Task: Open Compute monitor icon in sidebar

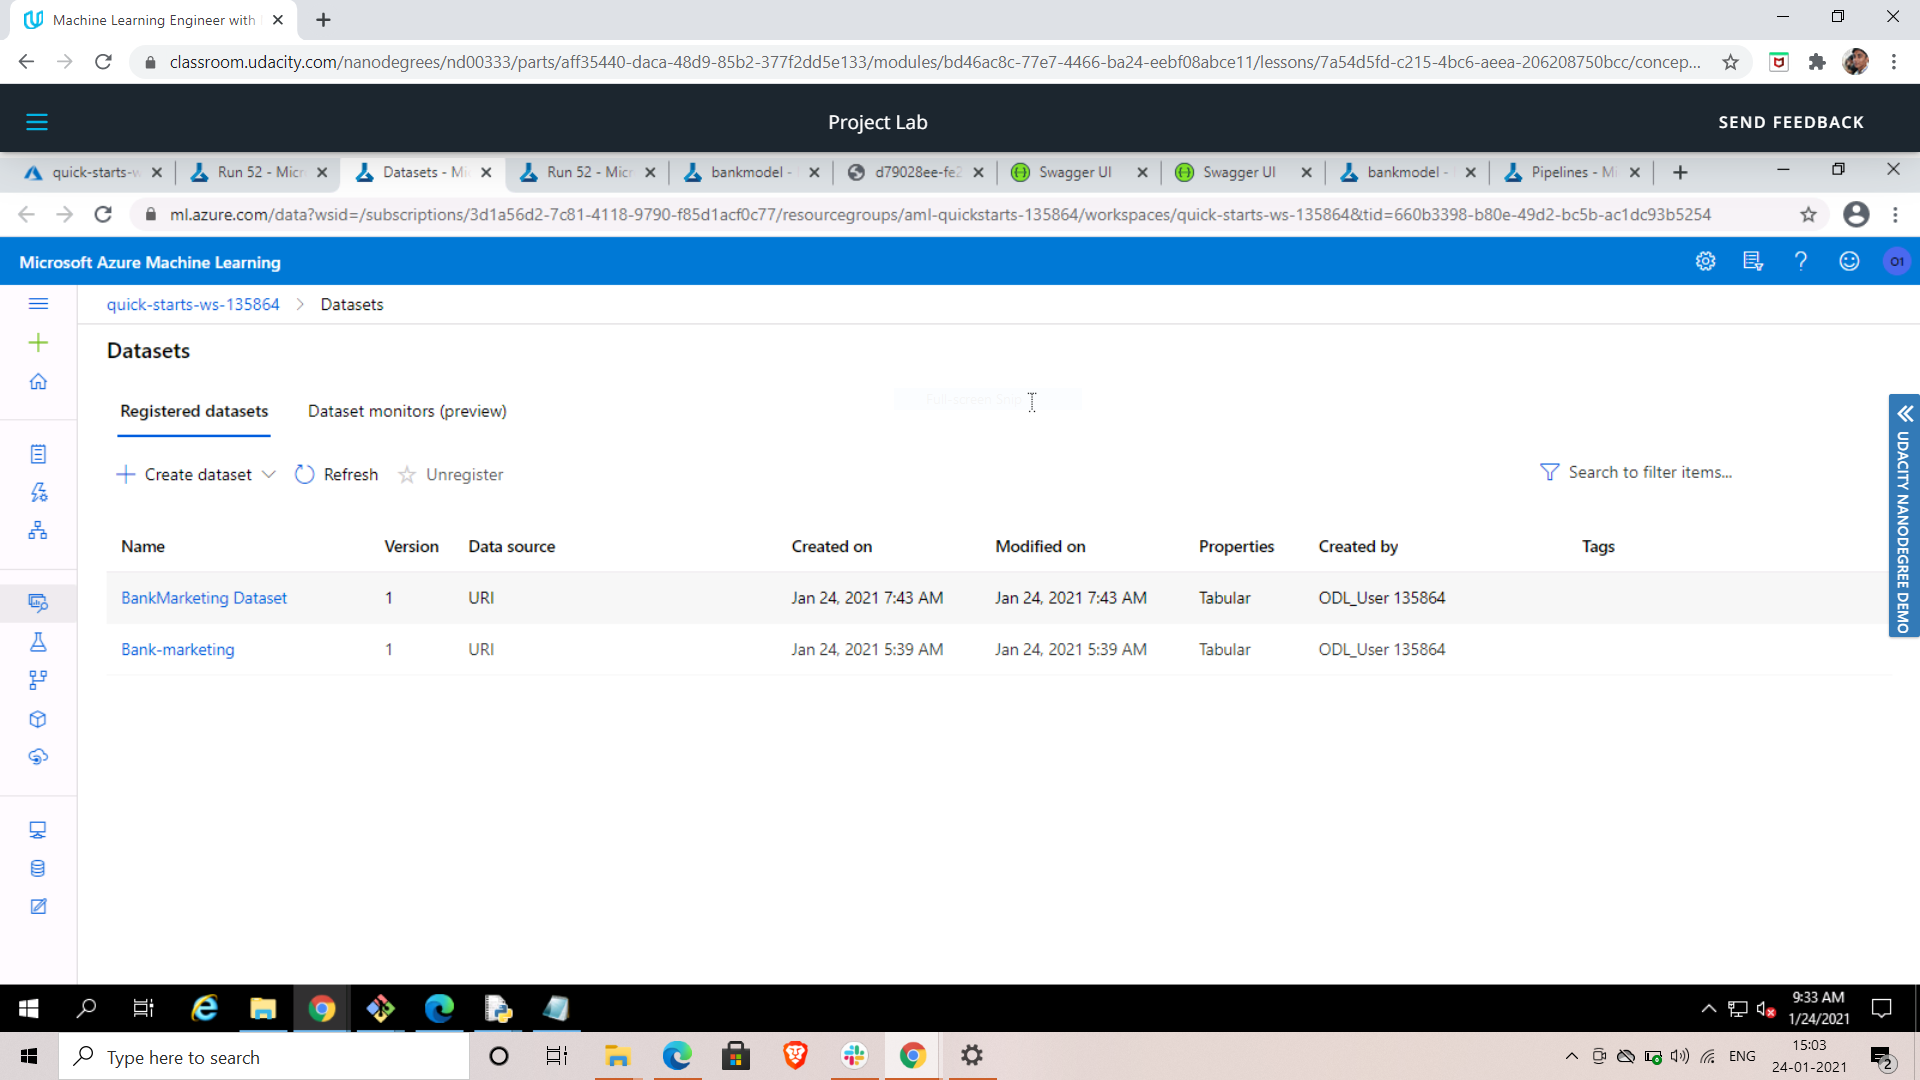Action: coord(38,830)
